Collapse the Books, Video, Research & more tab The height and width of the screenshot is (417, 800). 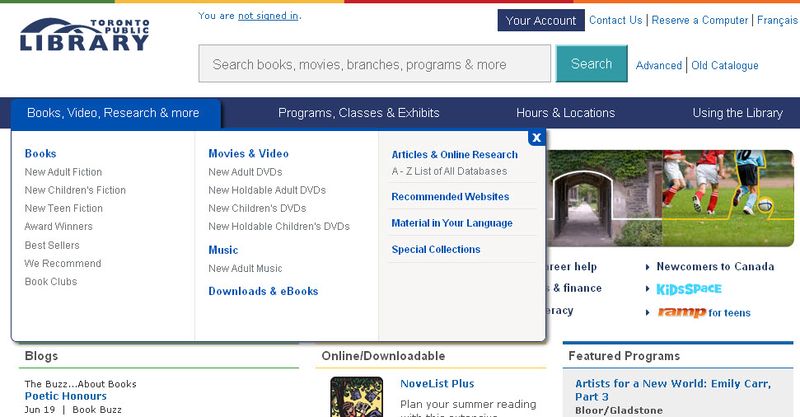click(113, 113)
